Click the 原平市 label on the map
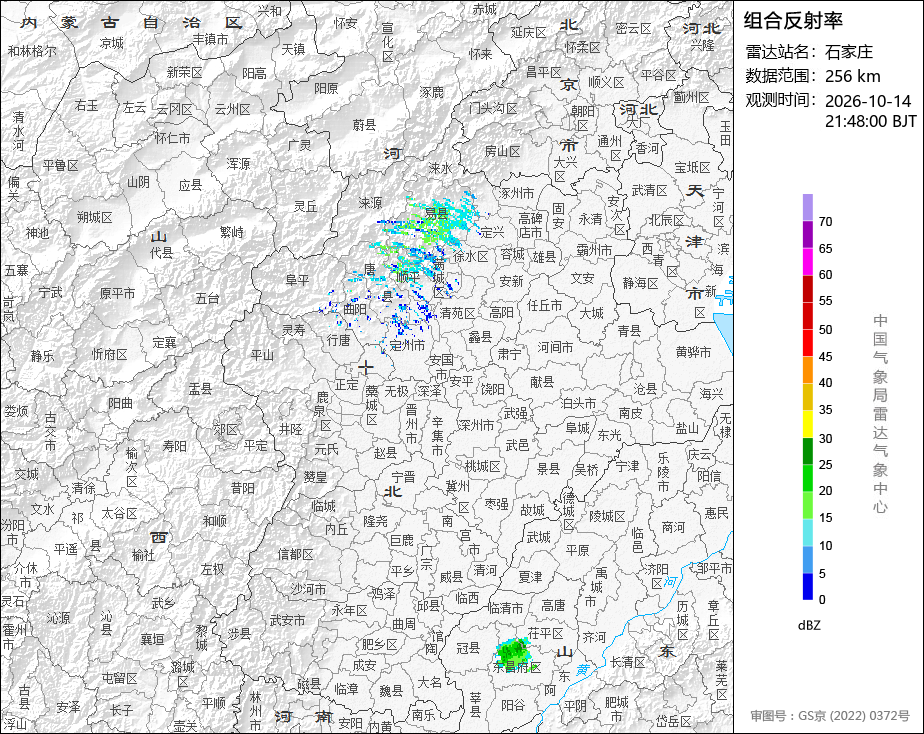 click(117, 293)
